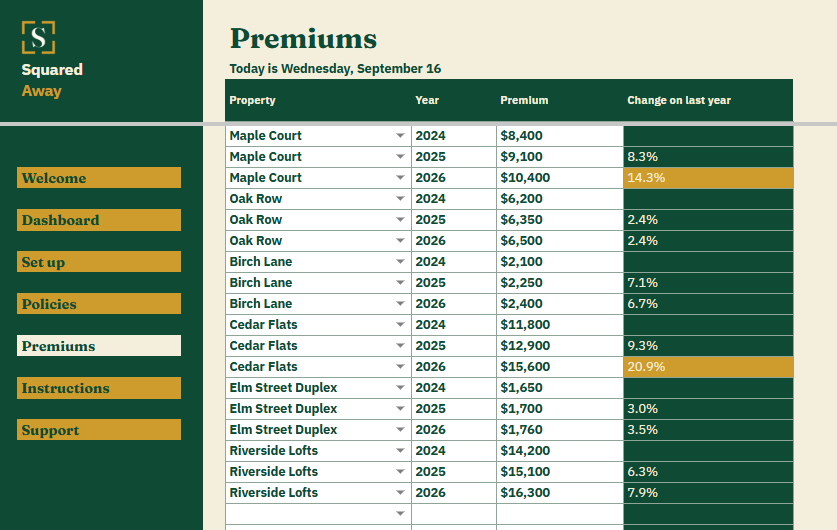The width and height of the screenshot is (837, 530).
Task: Click the $15,600 premium cell
Action: [560, 367]
